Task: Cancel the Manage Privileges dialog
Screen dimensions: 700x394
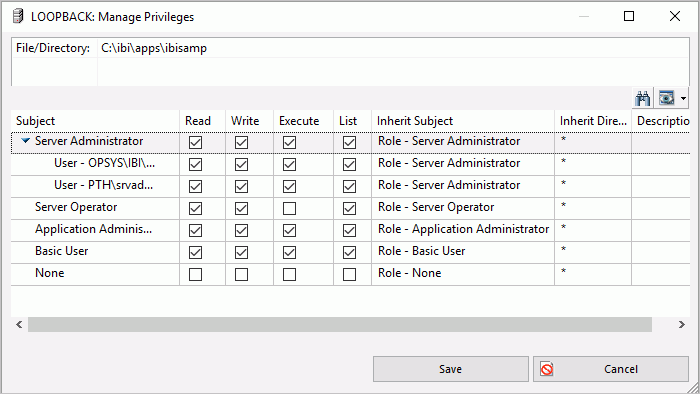Action: click(611, 369)
